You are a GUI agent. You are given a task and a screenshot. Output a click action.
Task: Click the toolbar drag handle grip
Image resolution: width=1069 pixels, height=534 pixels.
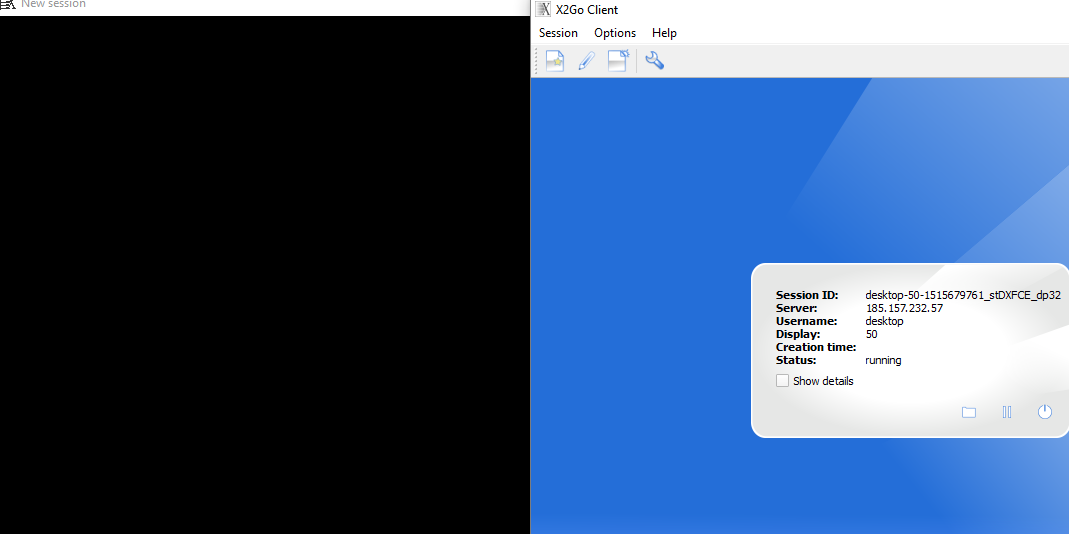(x=537, y=61)
